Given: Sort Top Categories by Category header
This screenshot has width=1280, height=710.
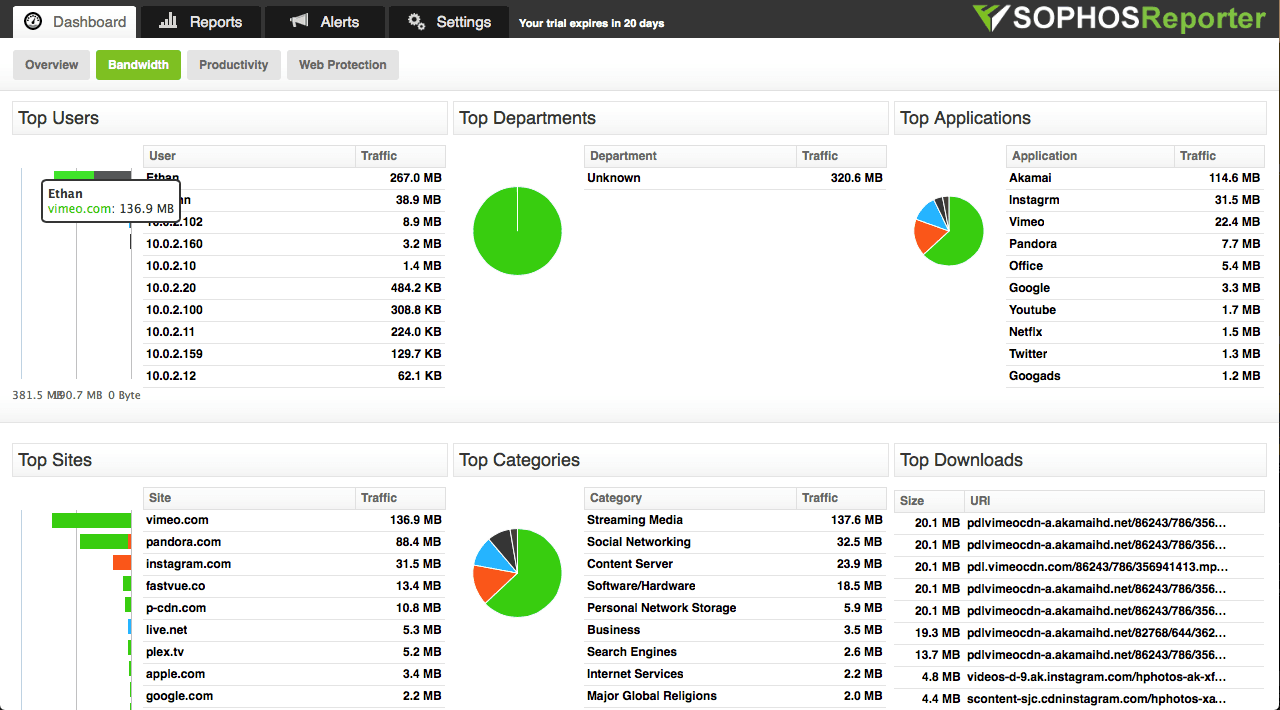Looking at the screenshot, I should 690,498.
